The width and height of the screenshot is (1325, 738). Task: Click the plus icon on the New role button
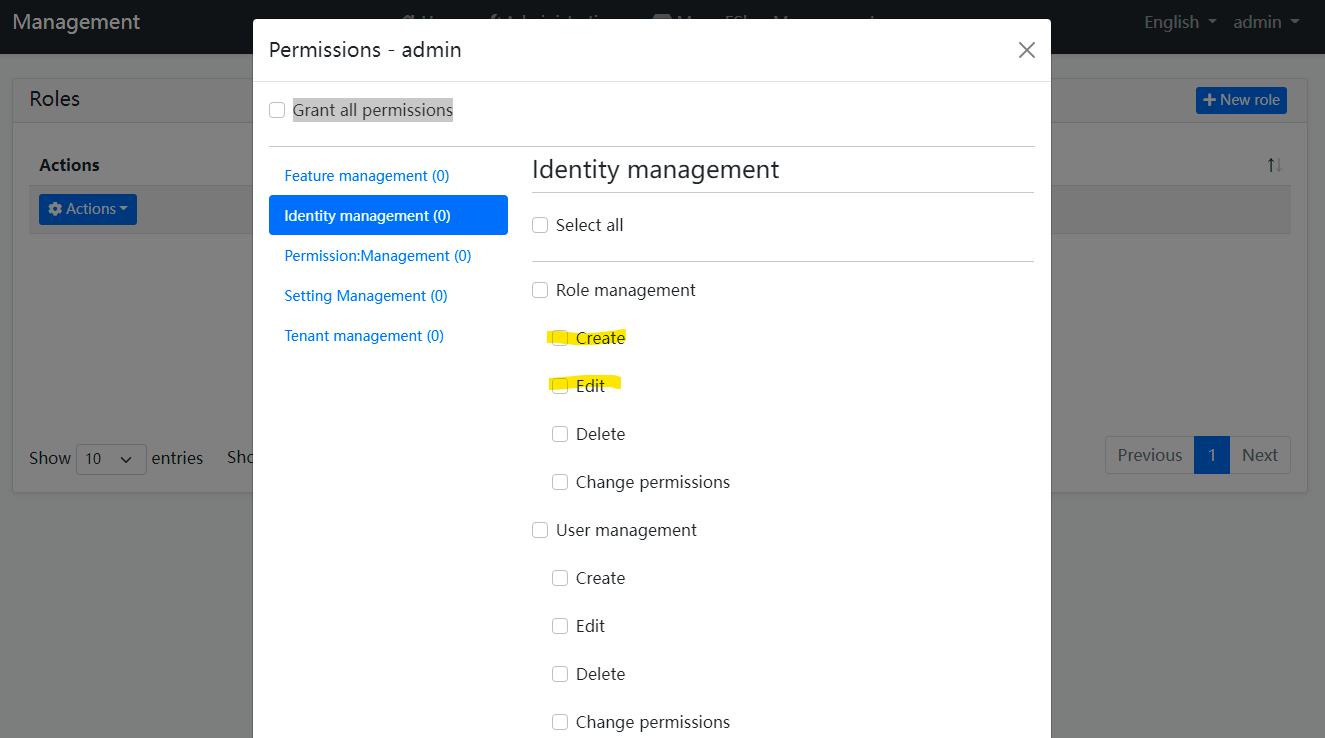1209,100
